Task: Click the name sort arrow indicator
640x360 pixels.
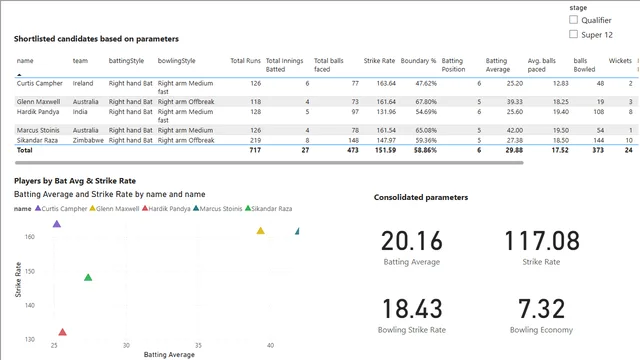Action: [x=19, y=75]
